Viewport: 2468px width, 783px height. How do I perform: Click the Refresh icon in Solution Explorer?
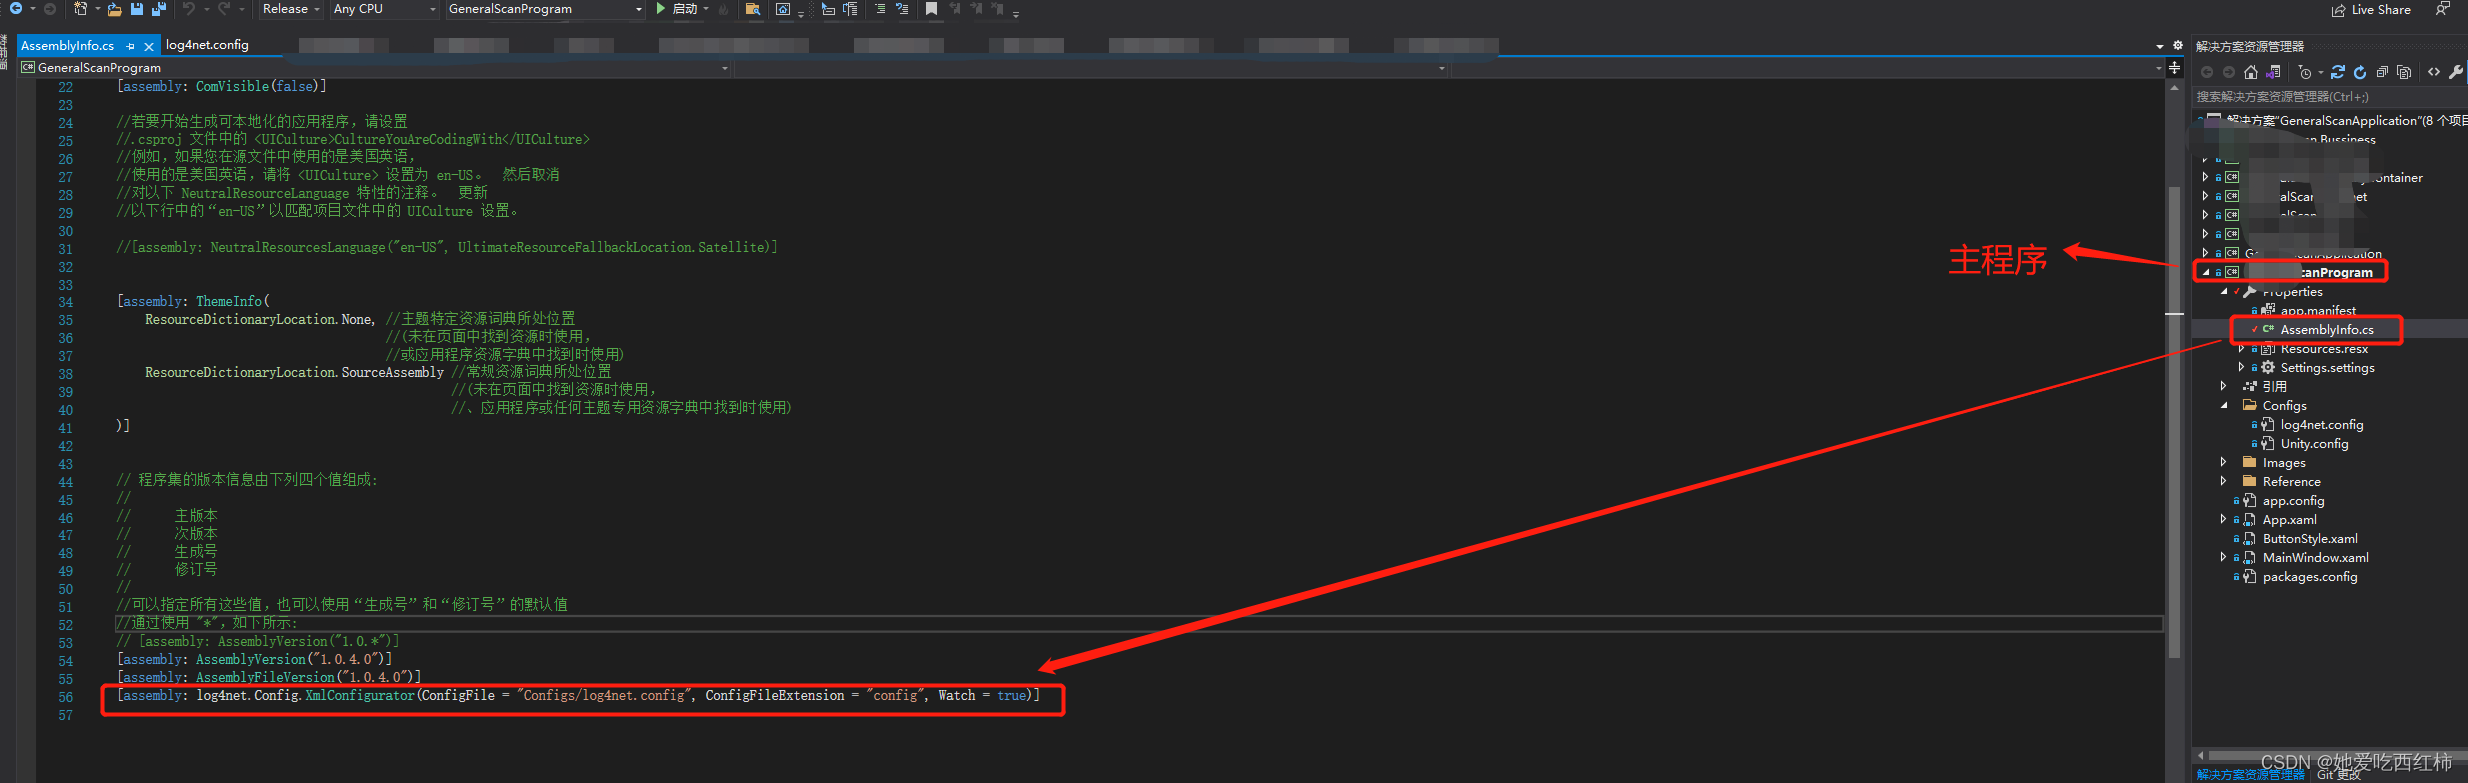[2360, 72]
